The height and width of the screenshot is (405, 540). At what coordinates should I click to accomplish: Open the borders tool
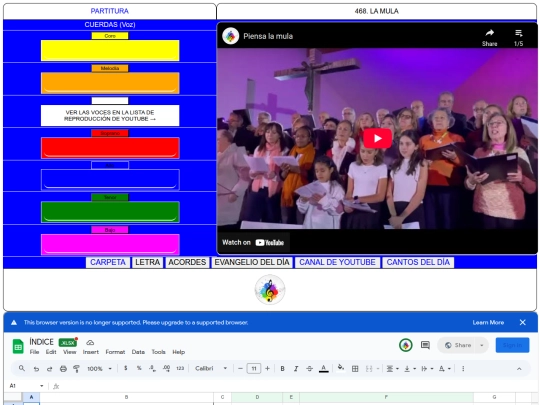click(x=355, y=368)
